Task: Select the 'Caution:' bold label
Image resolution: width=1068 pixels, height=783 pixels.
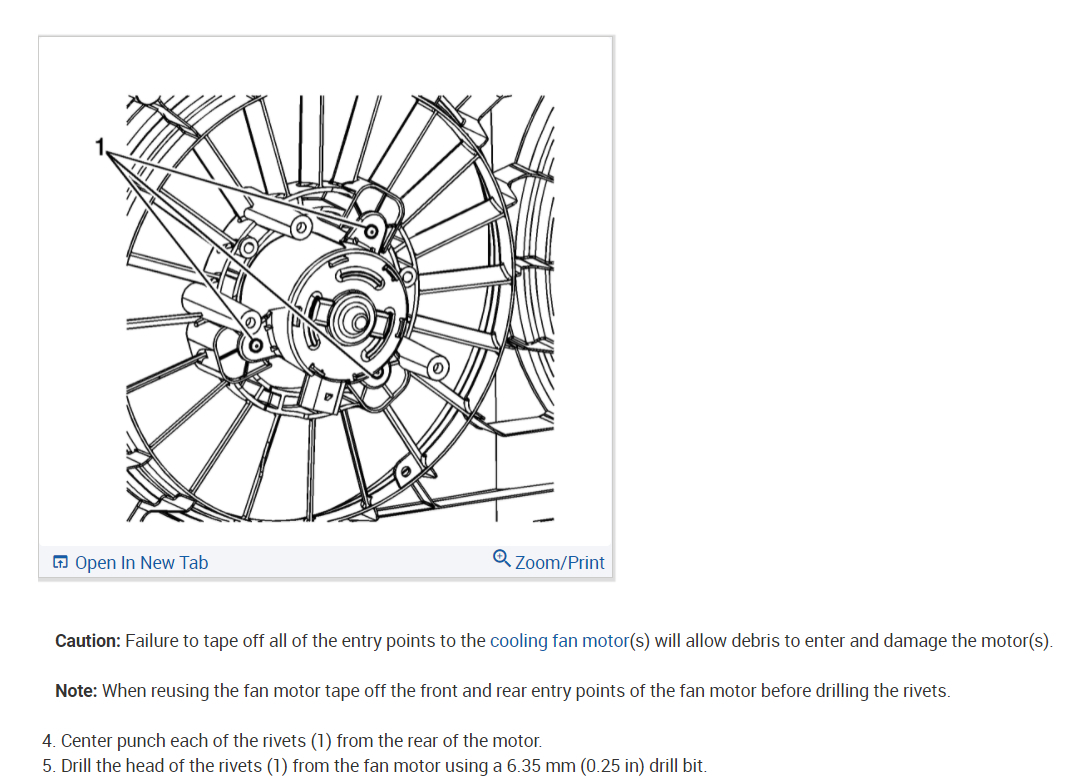Action: [x=88, y=641]
